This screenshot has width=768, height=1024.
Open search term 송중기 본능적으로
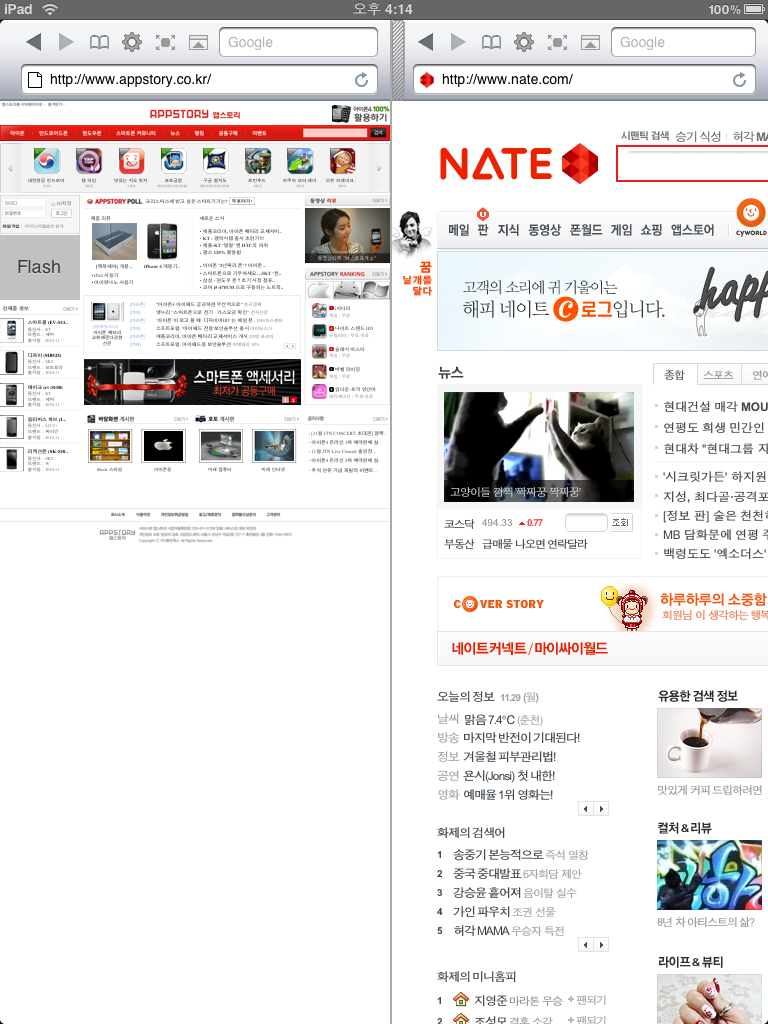498,854
